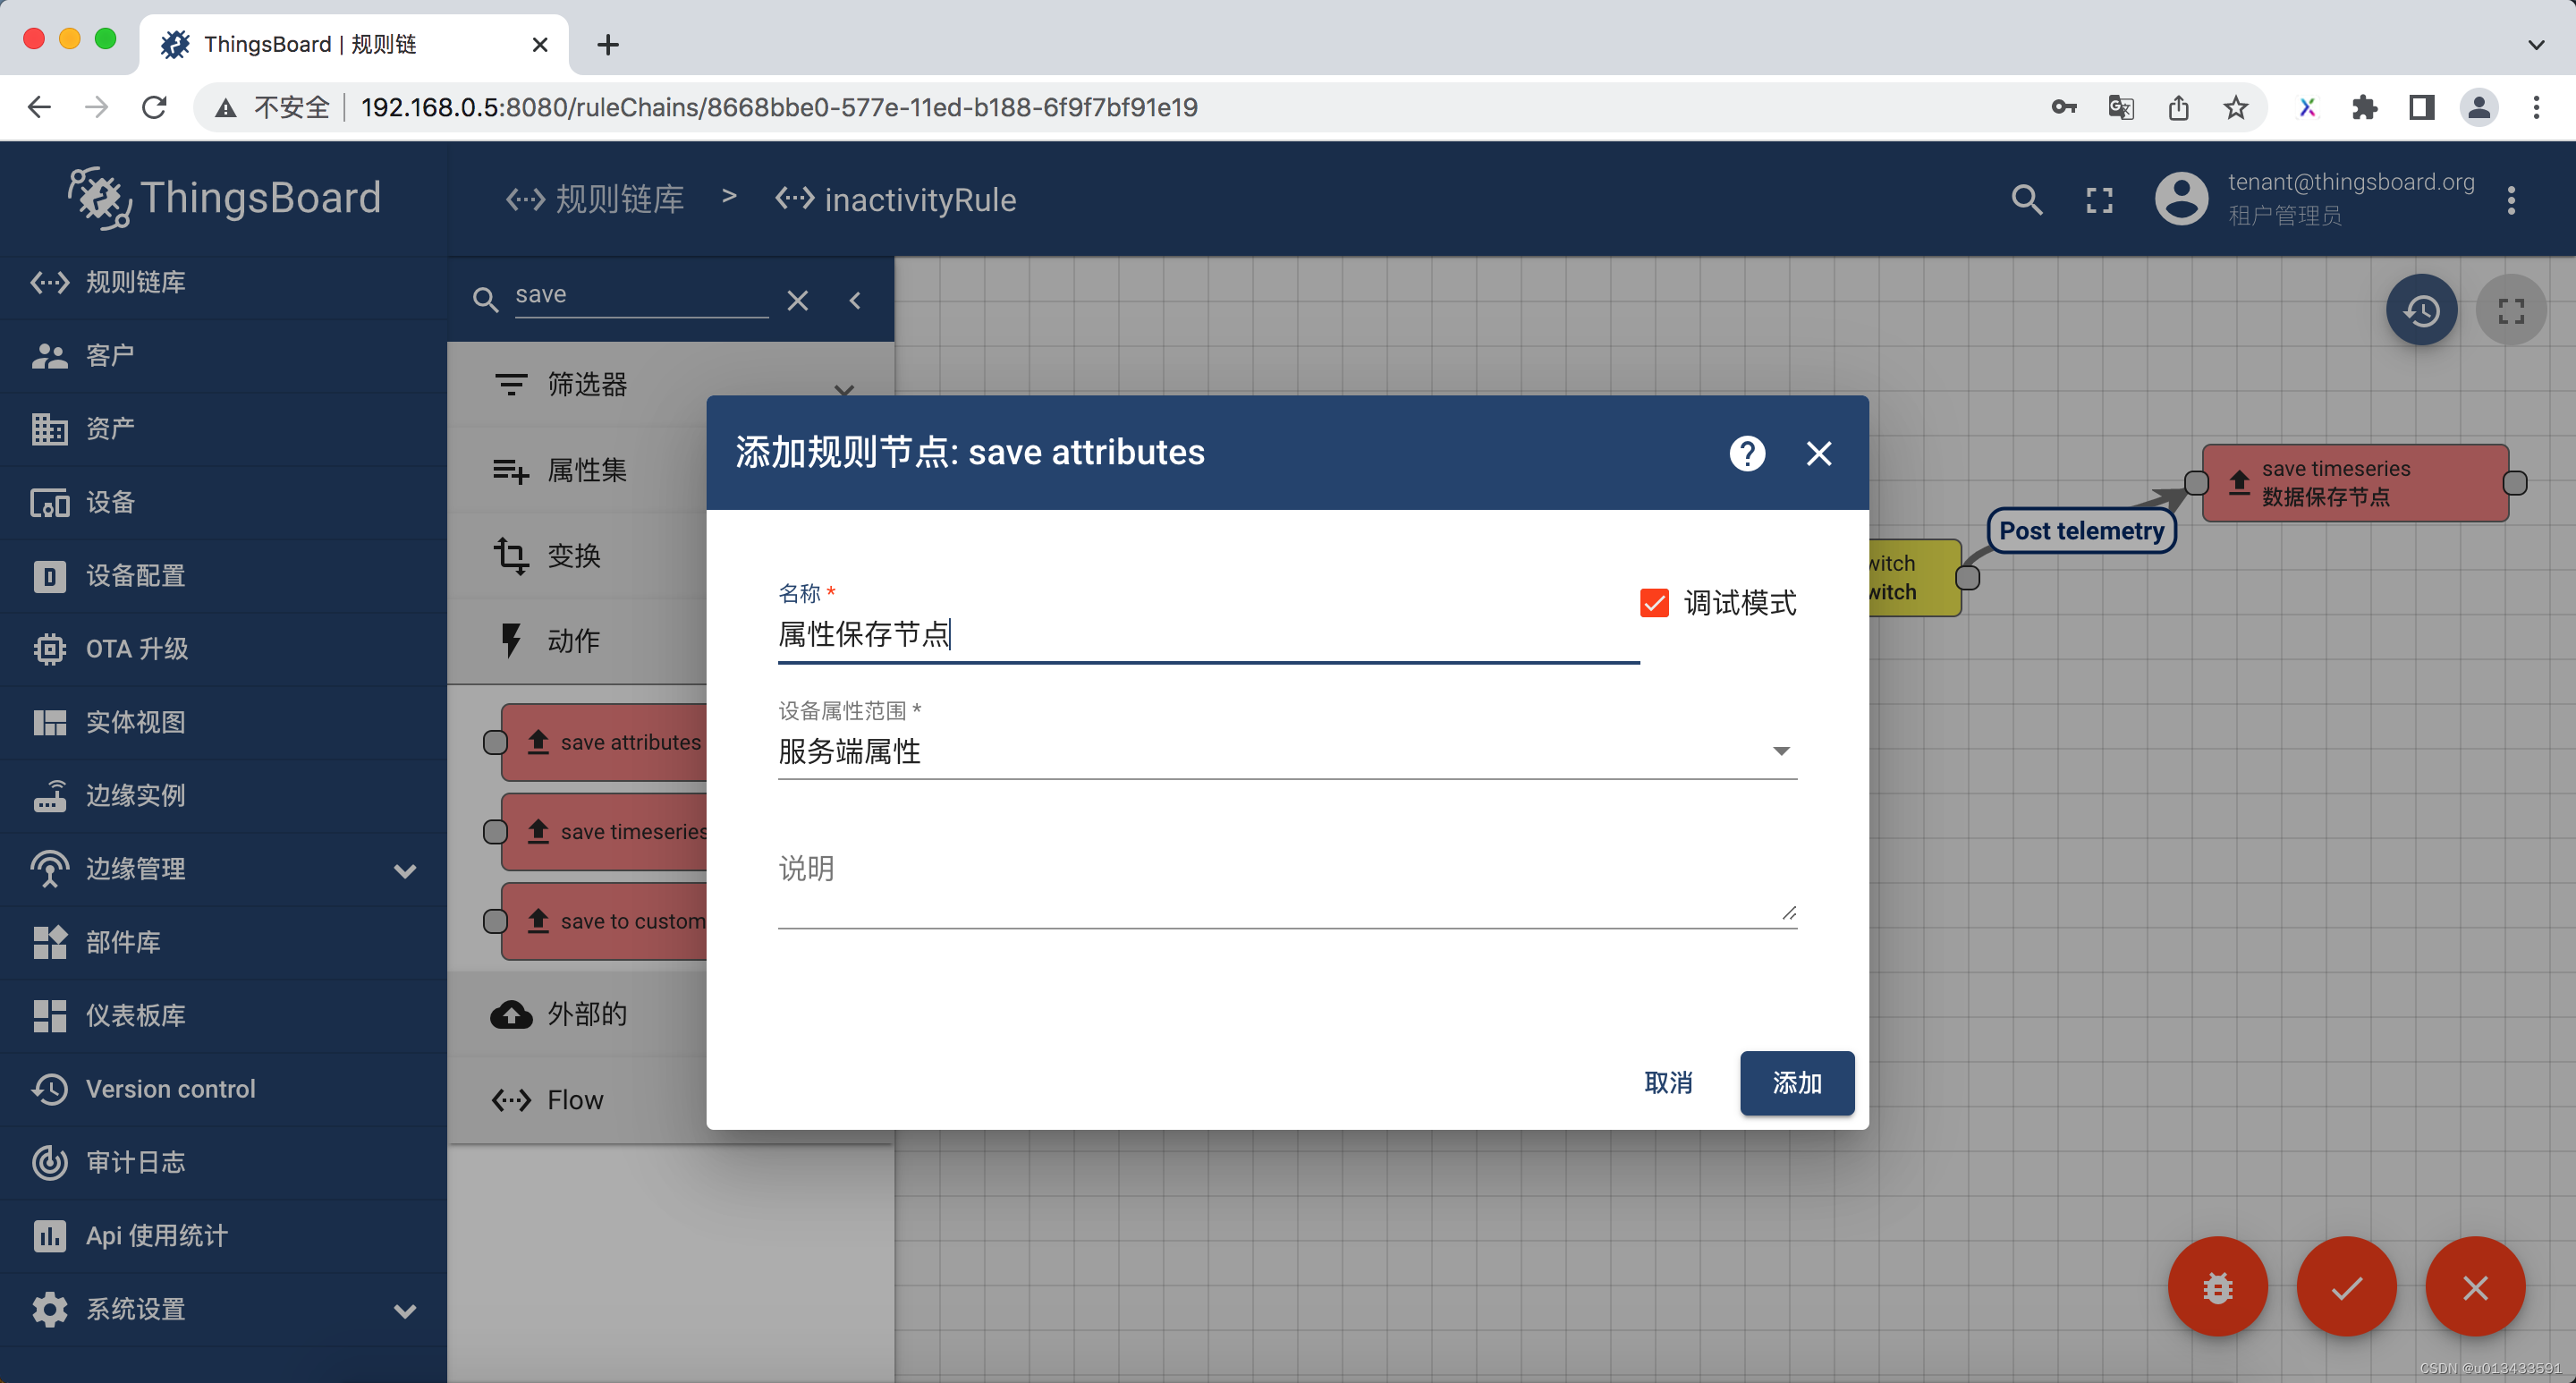
Task: Bookmark this page with the star icon
Action: coord(2236,107)
